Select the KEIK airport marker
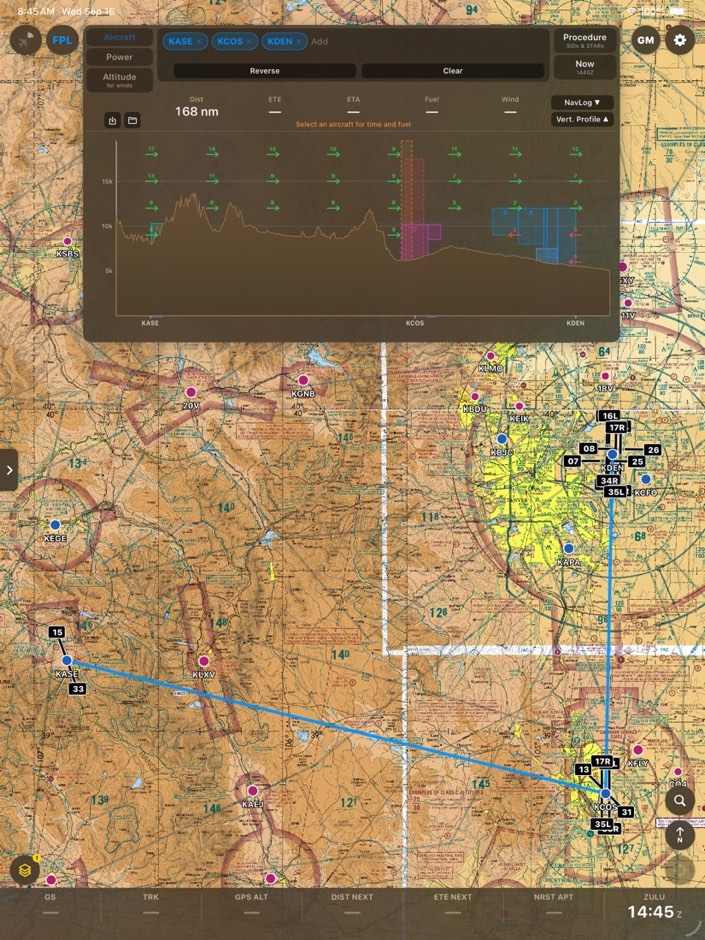The image size is (705, 940). pos(519,406)
